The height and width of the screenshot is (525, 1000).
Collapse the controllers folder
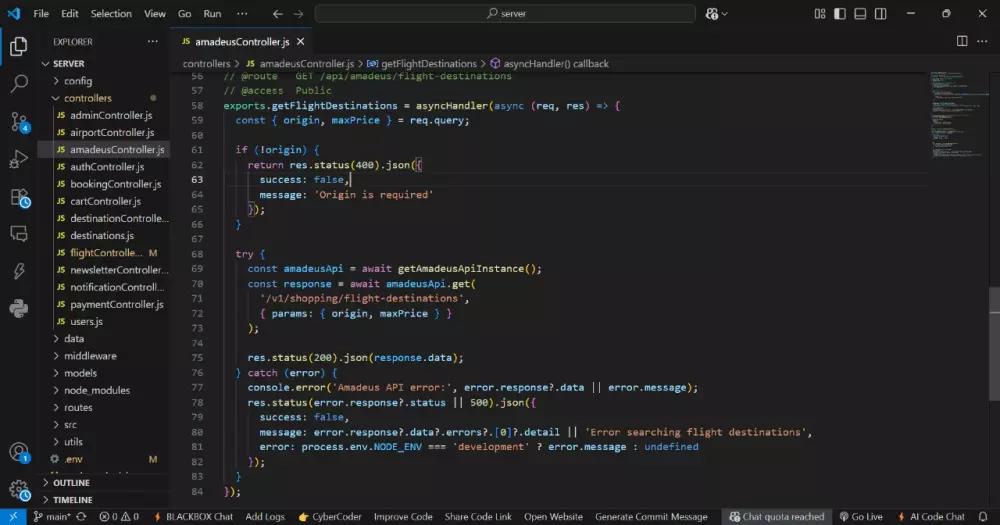click(x=87, y=98)
